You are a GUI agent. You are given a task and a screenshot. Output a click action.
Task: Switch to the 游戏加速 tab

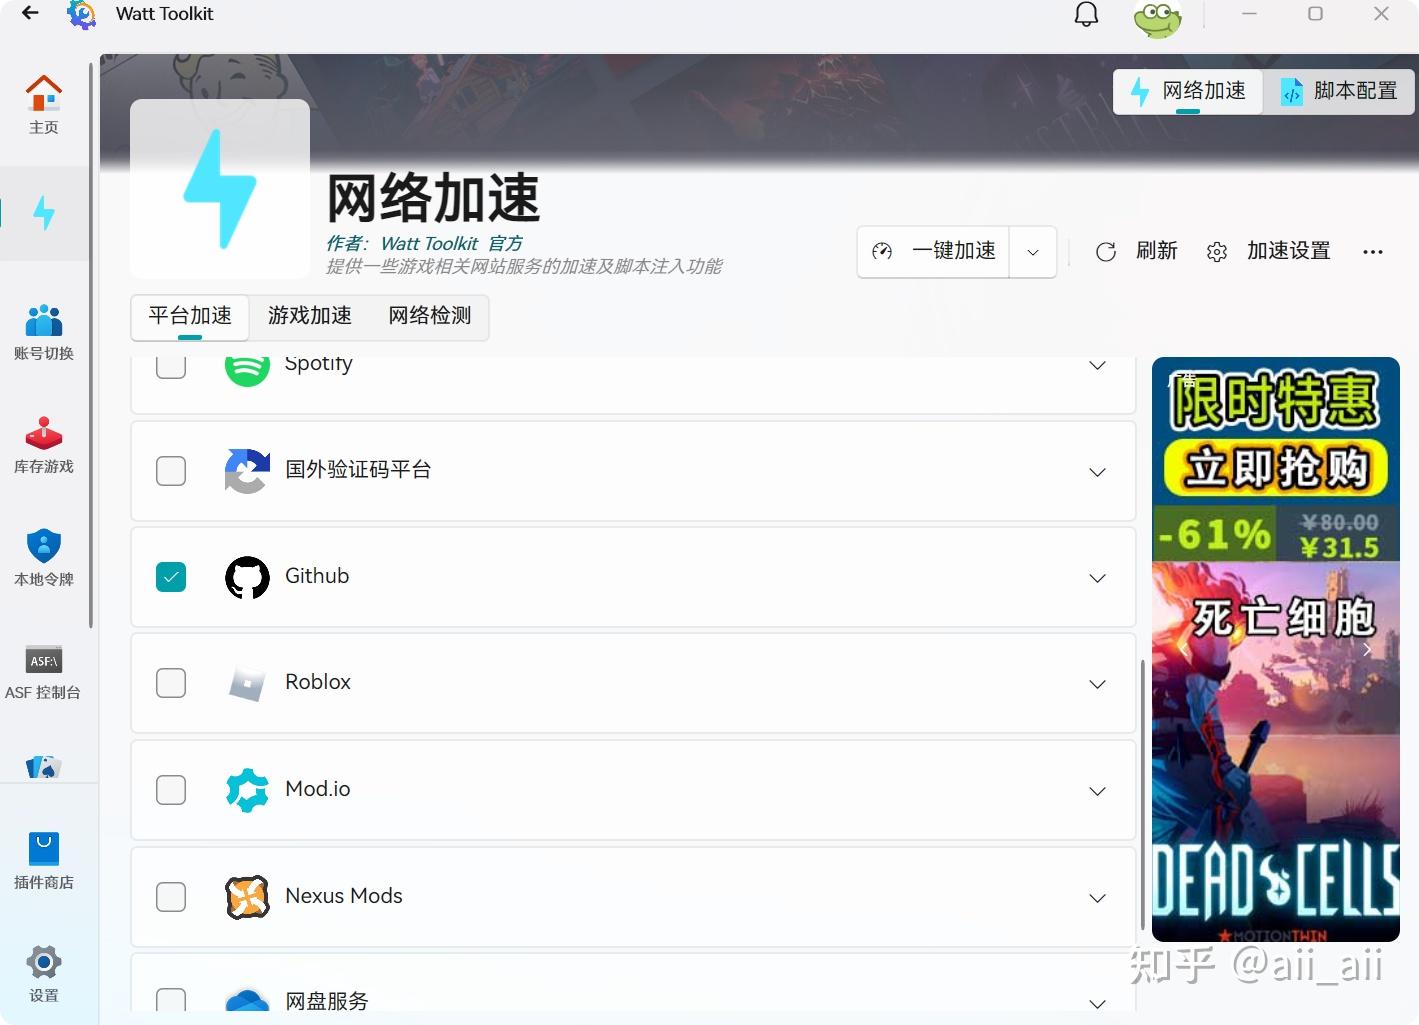[x=309, y=316]
